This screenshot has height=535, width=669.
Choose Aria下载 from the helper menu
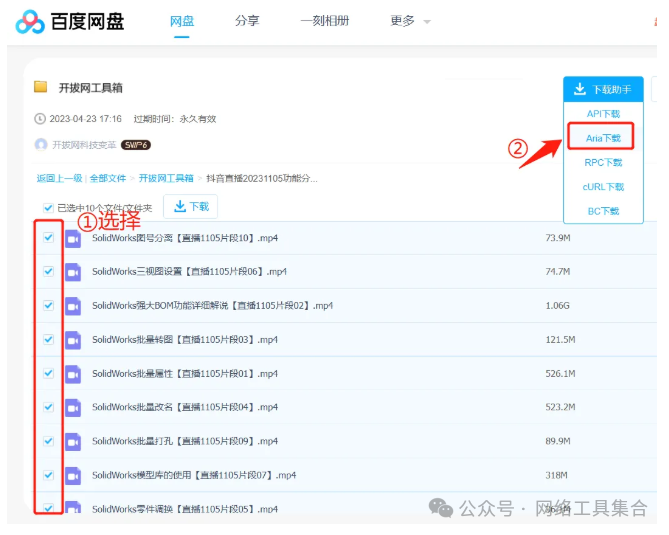[x=603, y=138]
